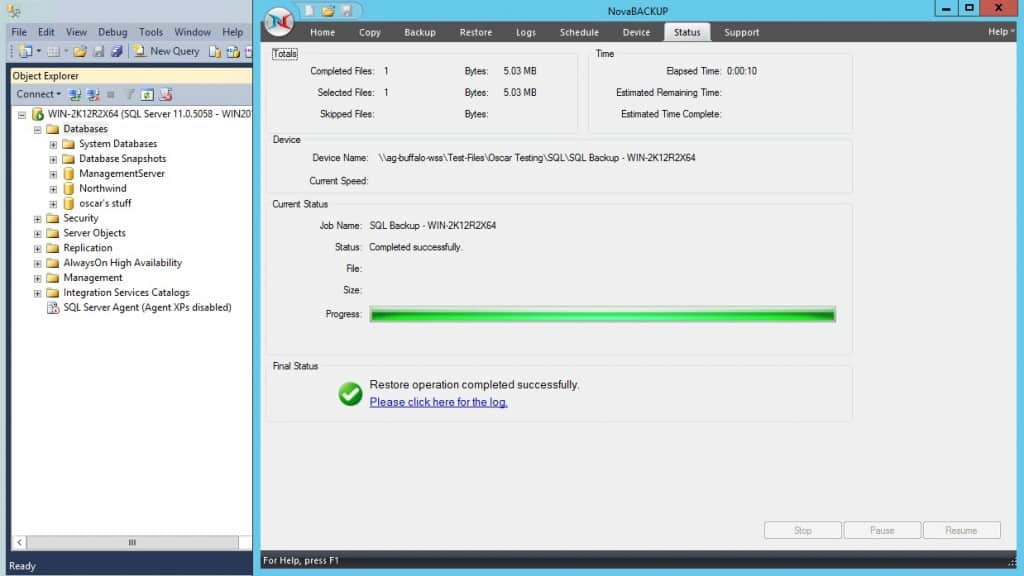Switch to the Logs tab in NovaBACKUP
The image size is (1024, 576).
pyautogui.click(x=526, y=32)
